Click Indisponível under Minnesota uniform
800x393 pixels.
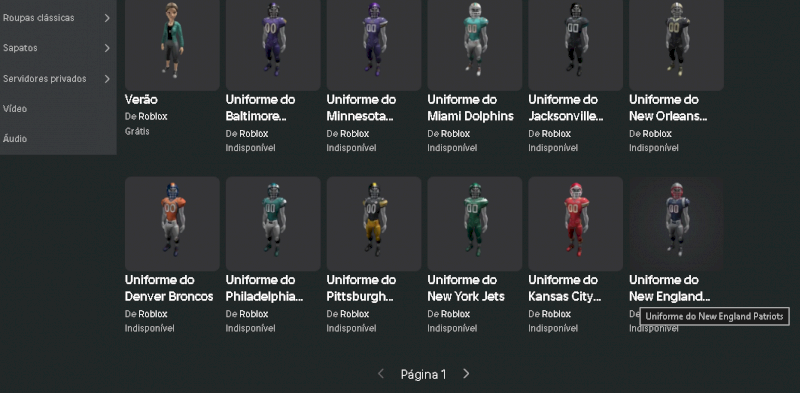point(352,148)
